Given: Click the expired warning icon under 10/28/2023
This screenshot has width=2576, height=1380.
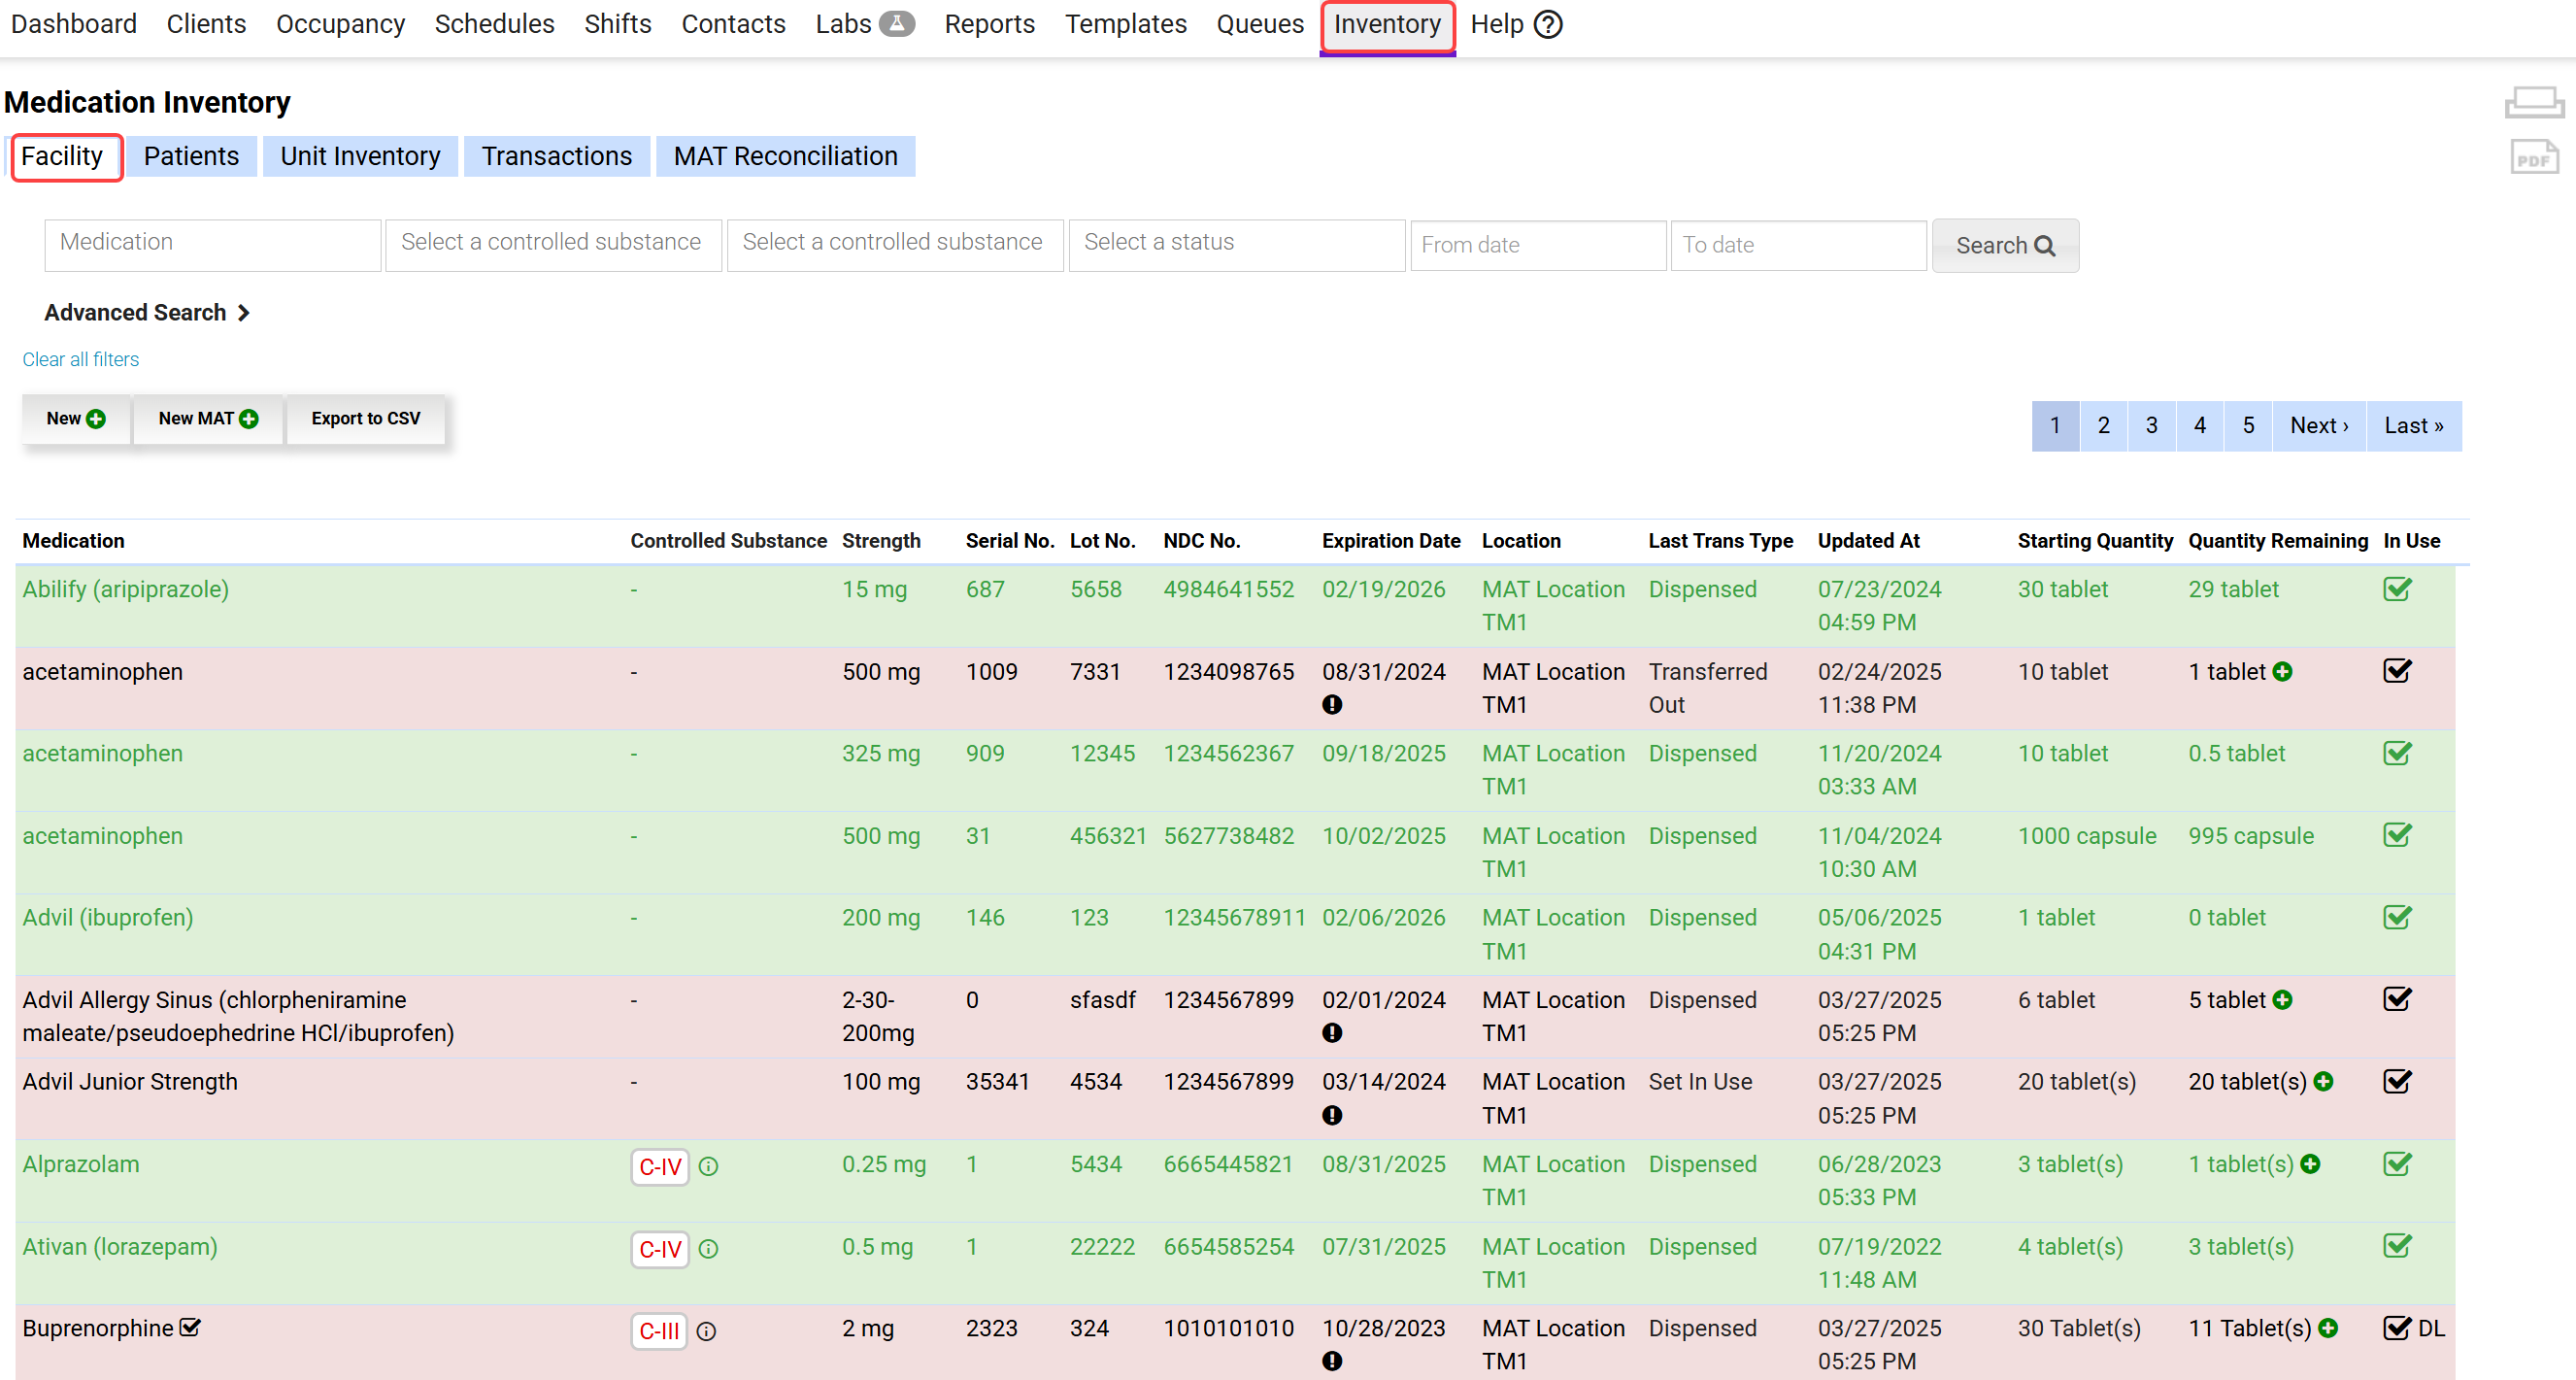Looking at the screenshot, I should click(1331, 1361).
